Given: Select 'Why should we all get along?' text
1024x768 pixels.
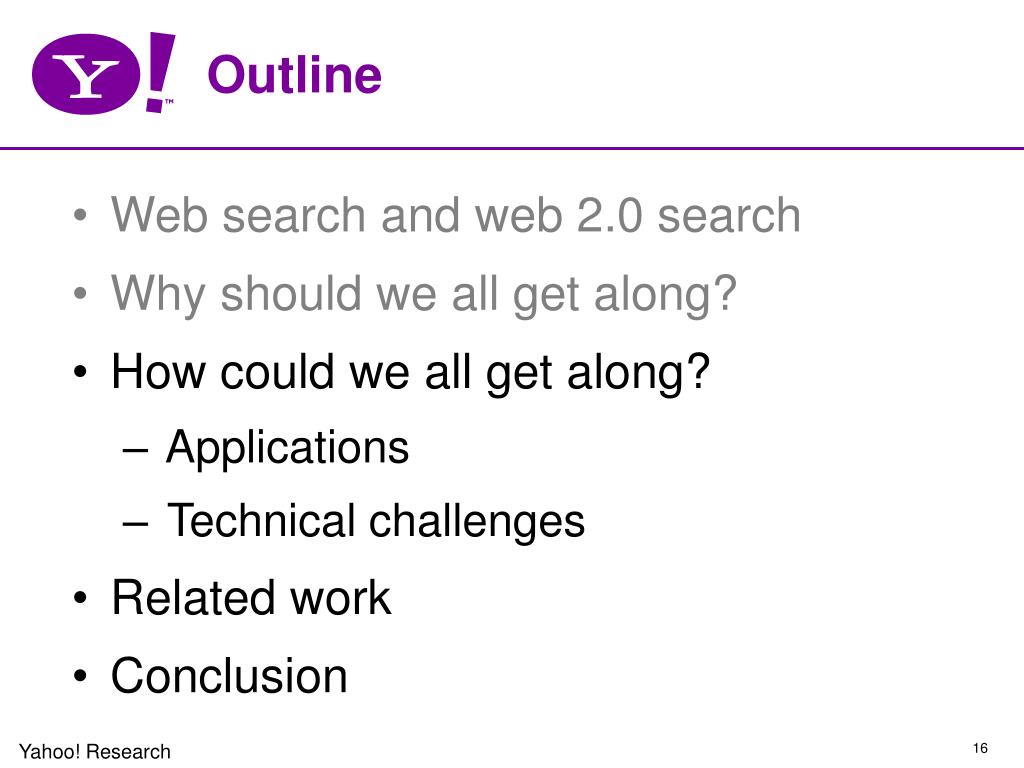Looking at the screenshot, I should click(424, 295).
